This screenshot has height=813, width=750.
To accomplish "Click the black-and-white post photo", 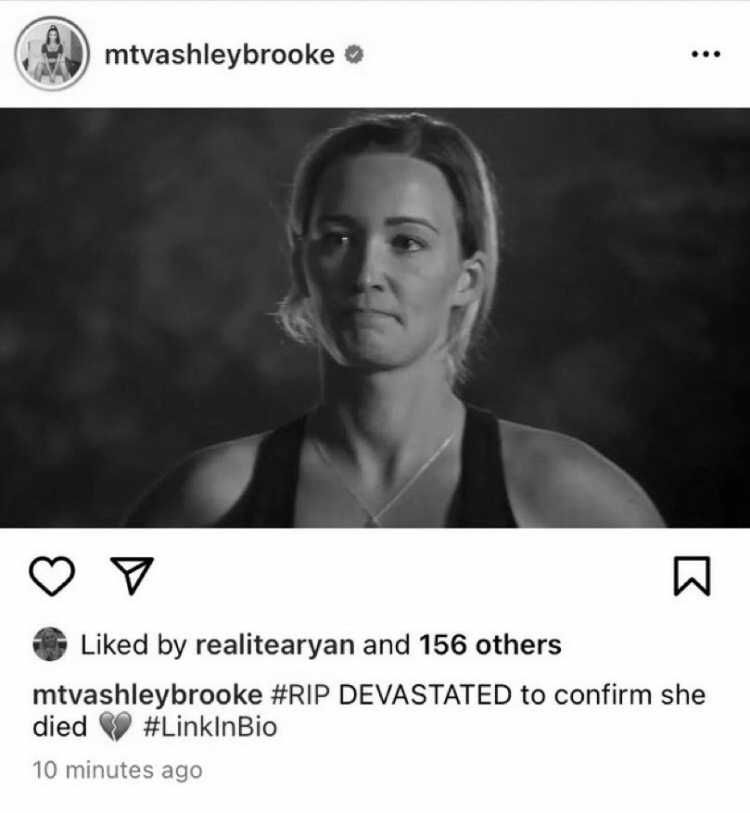I will 375,318.
